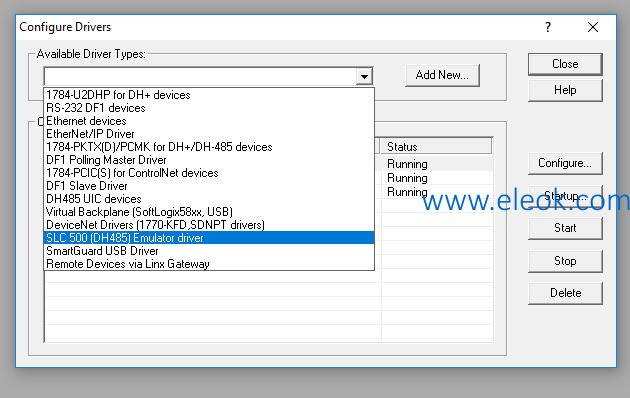Click the question mark help icon in title bar
Viewport: 630px width, 398px height.
coord(548,27)
